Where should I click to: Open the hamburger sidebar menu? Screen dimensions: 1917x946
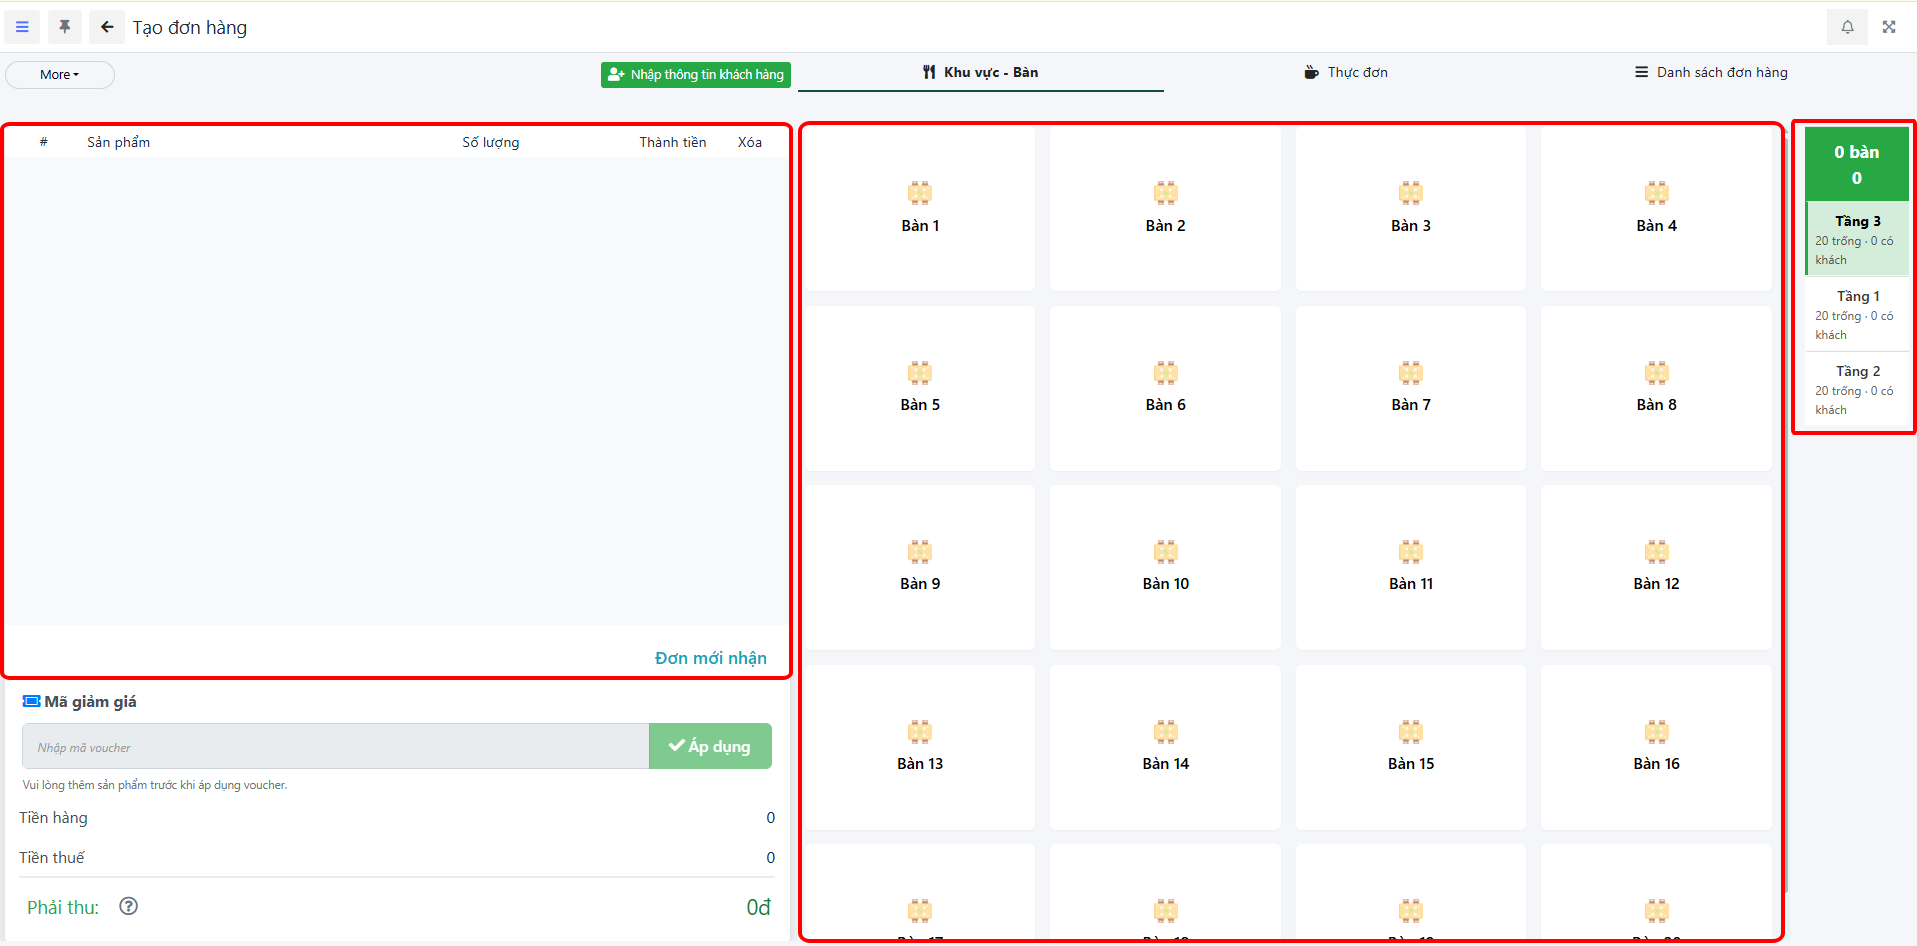(22, 27)
